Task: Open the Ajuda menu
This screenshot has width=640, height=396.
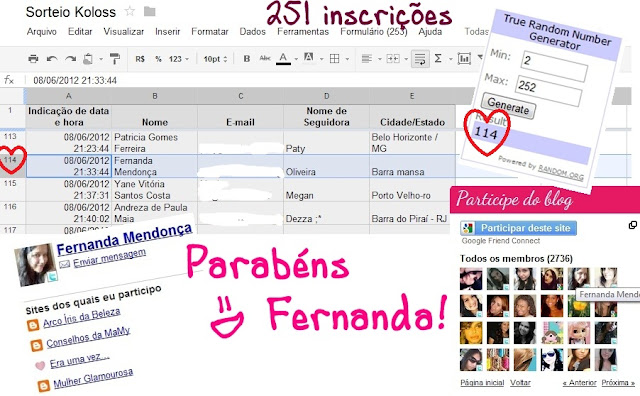Action: [x=430, y=31]
